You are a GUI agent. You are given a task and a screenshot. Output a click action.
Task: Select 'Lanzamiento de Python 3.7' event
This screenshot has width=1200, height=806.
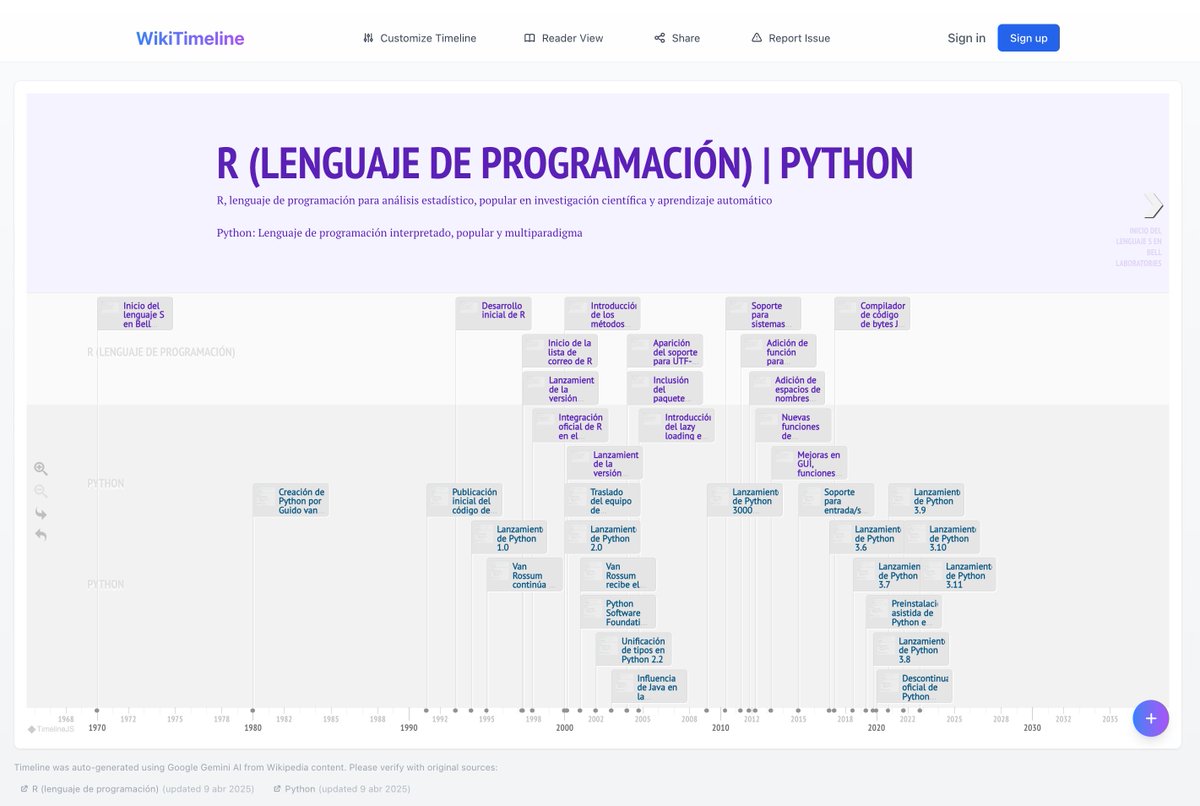point(886,574)
